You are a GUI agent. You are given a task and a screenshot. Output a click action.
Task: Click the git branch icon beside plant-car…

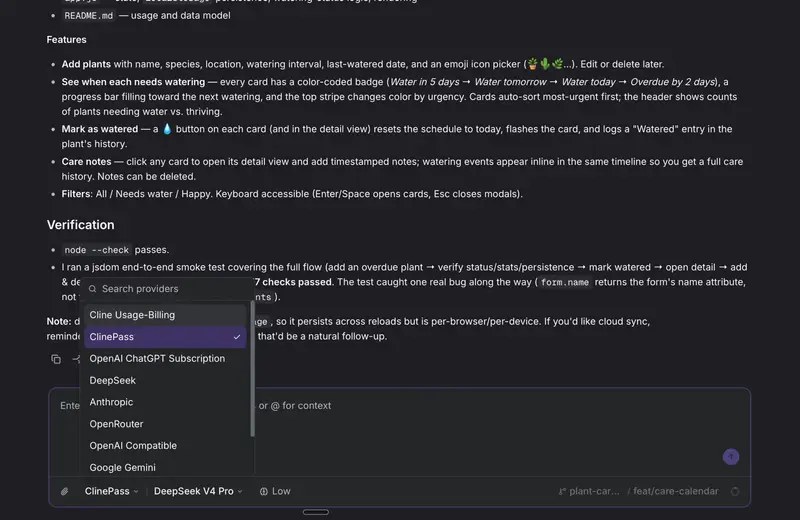click(562, 491)
